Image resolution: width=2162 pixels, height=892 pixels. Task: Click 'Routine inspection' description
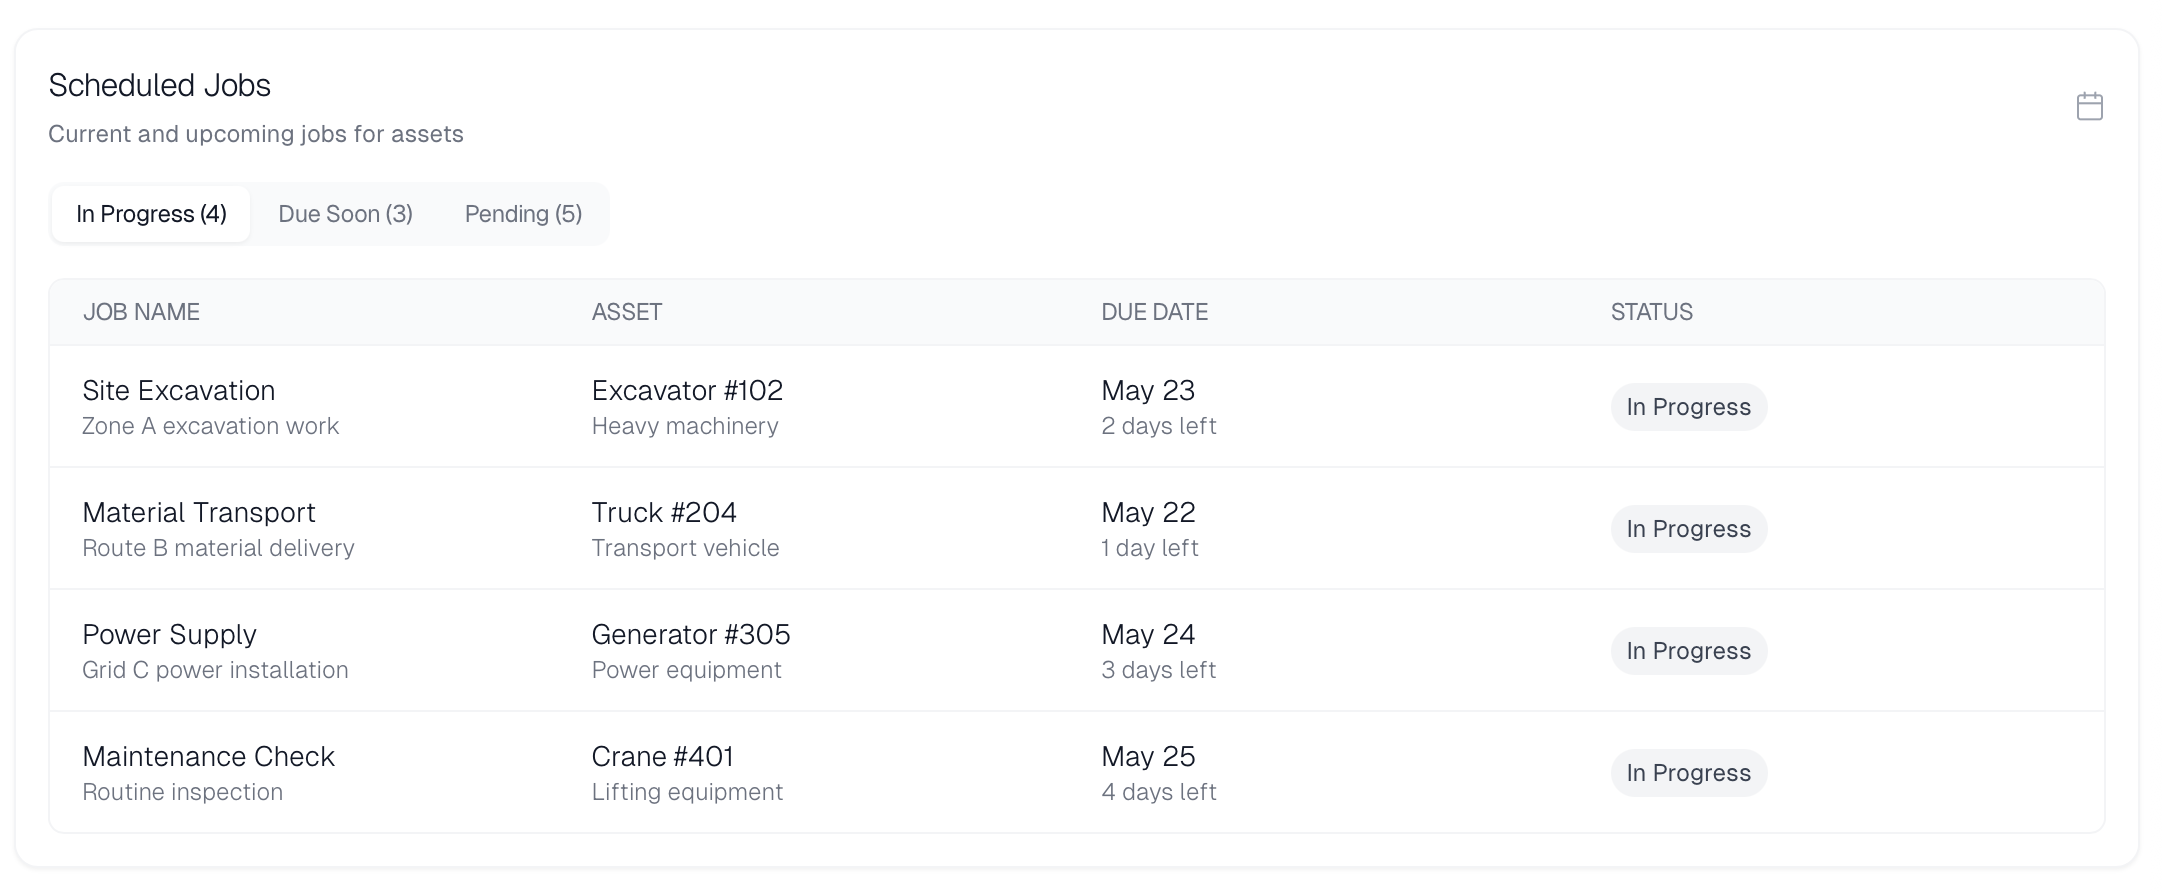pyautogui.click(x=183, y=792)
